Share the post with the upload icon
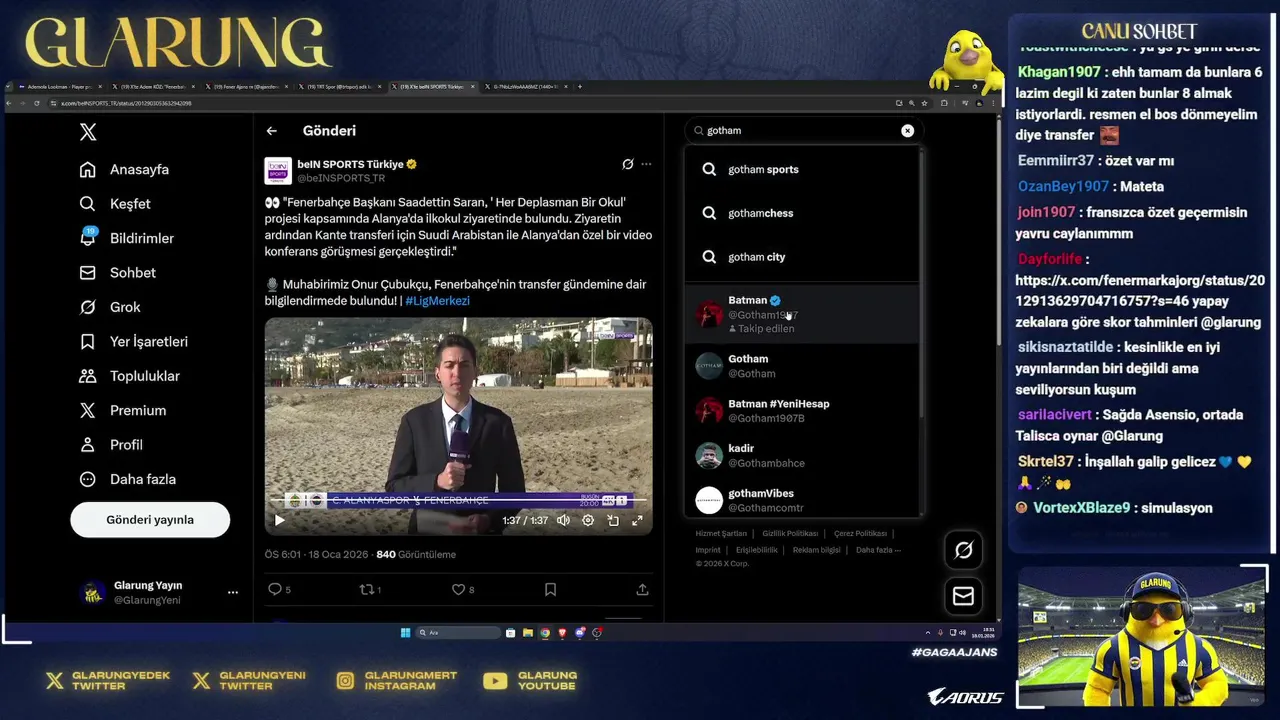Viewport: 1280px width, 720px height. 642,590
